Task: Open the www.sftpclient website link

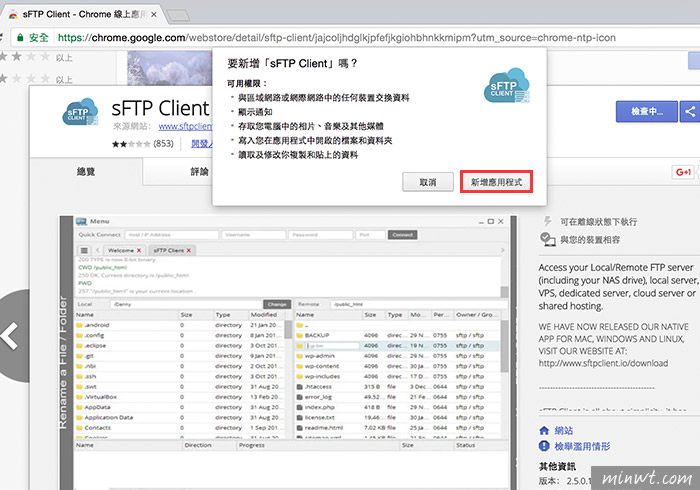Action: point(185,126)
